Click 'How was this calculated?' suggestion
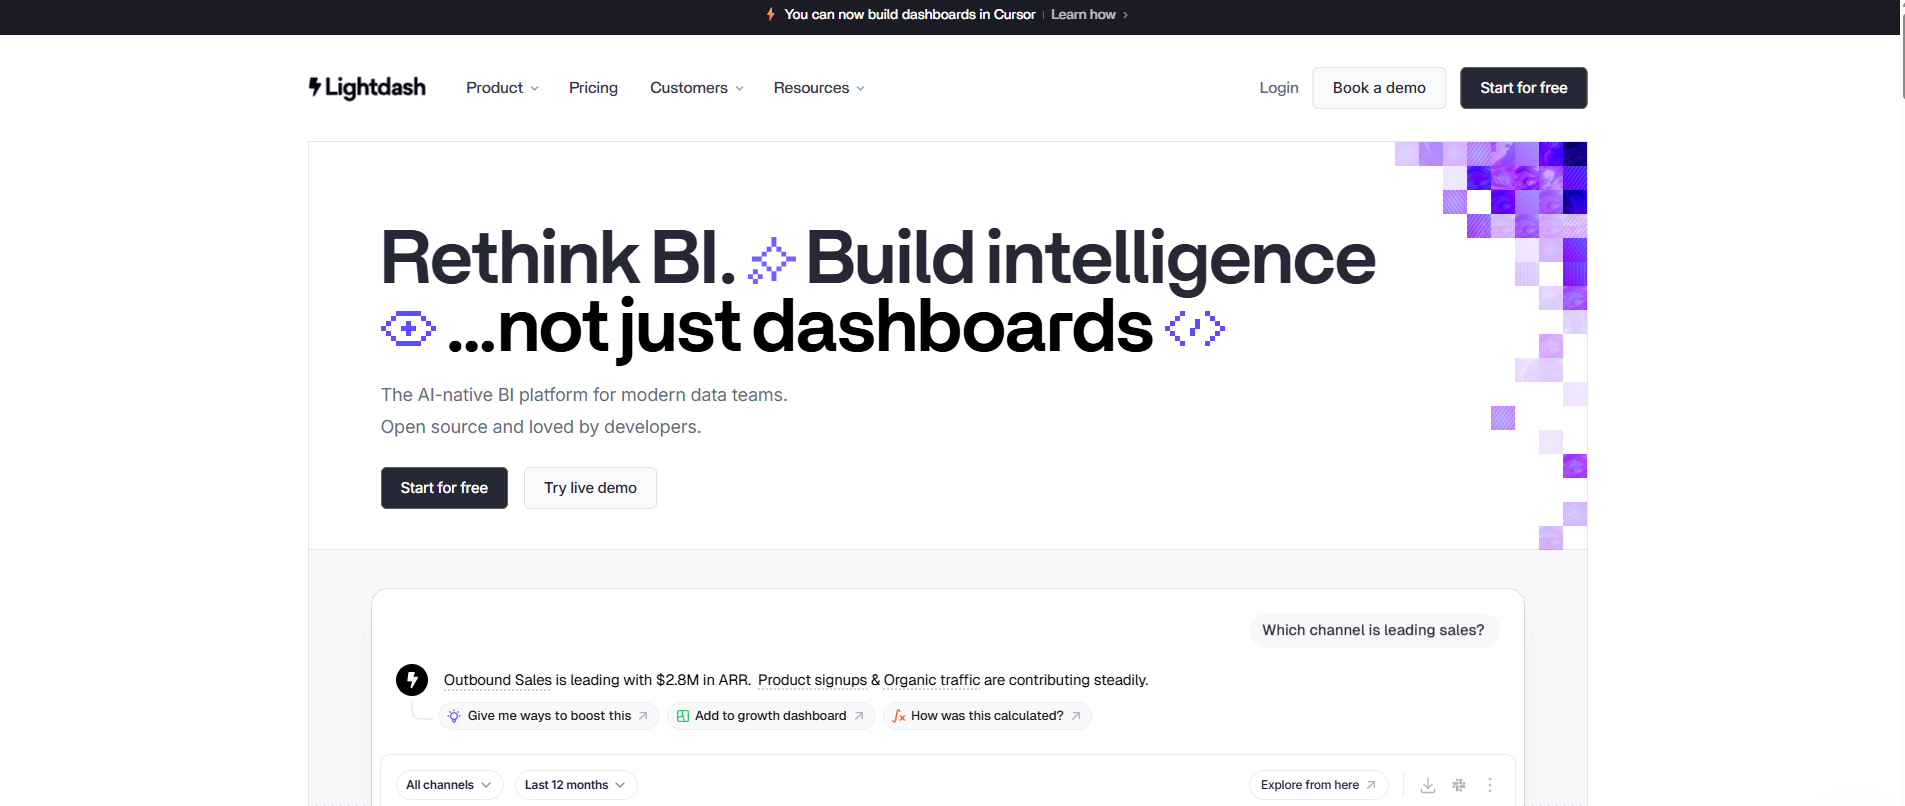The height and width of the screenshot is (806, 1905). coord(986,716)
